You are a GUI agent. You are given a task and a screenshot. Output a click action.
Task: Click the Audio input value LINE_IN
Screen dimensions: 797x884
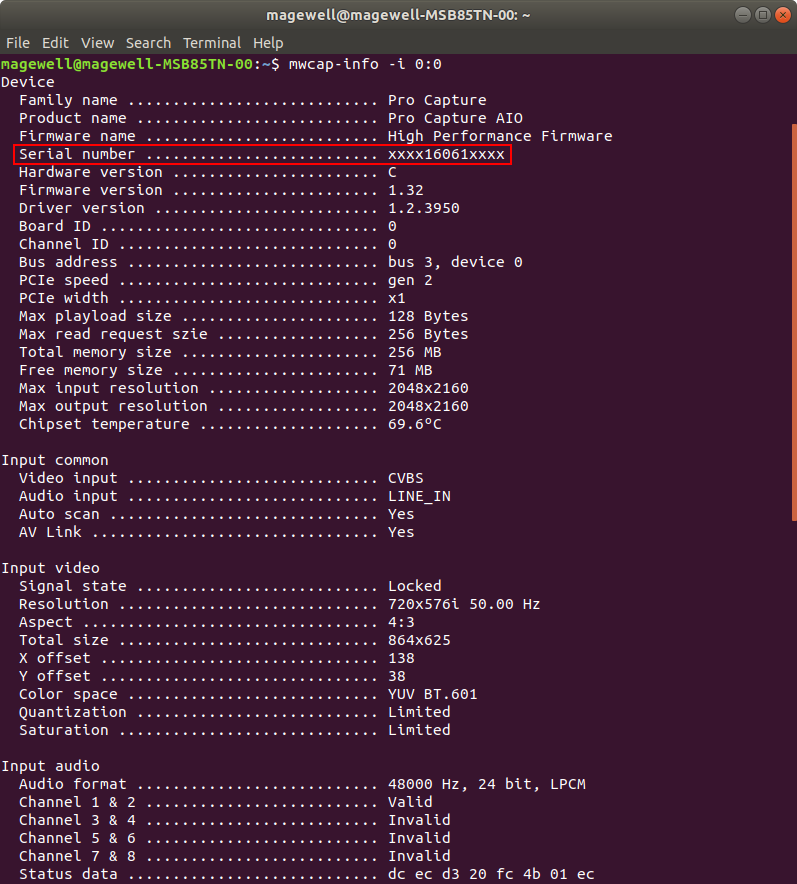point(419,497)
